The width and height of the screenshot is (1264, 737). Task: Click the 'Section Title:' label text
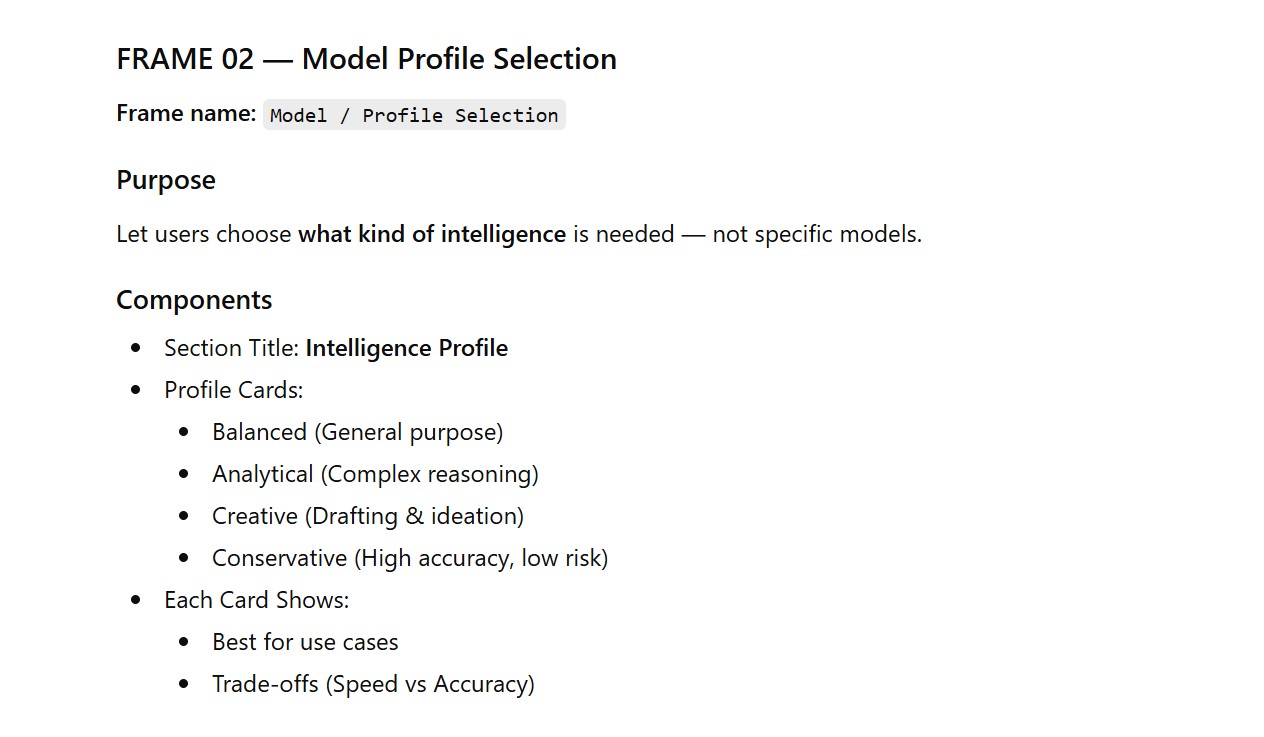click(x=232, y=348)
